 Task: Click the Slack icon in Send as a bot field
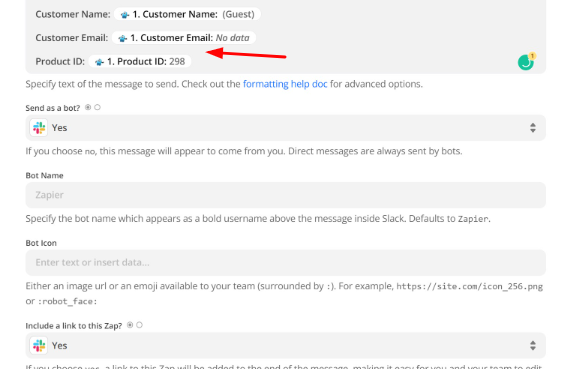39,128
